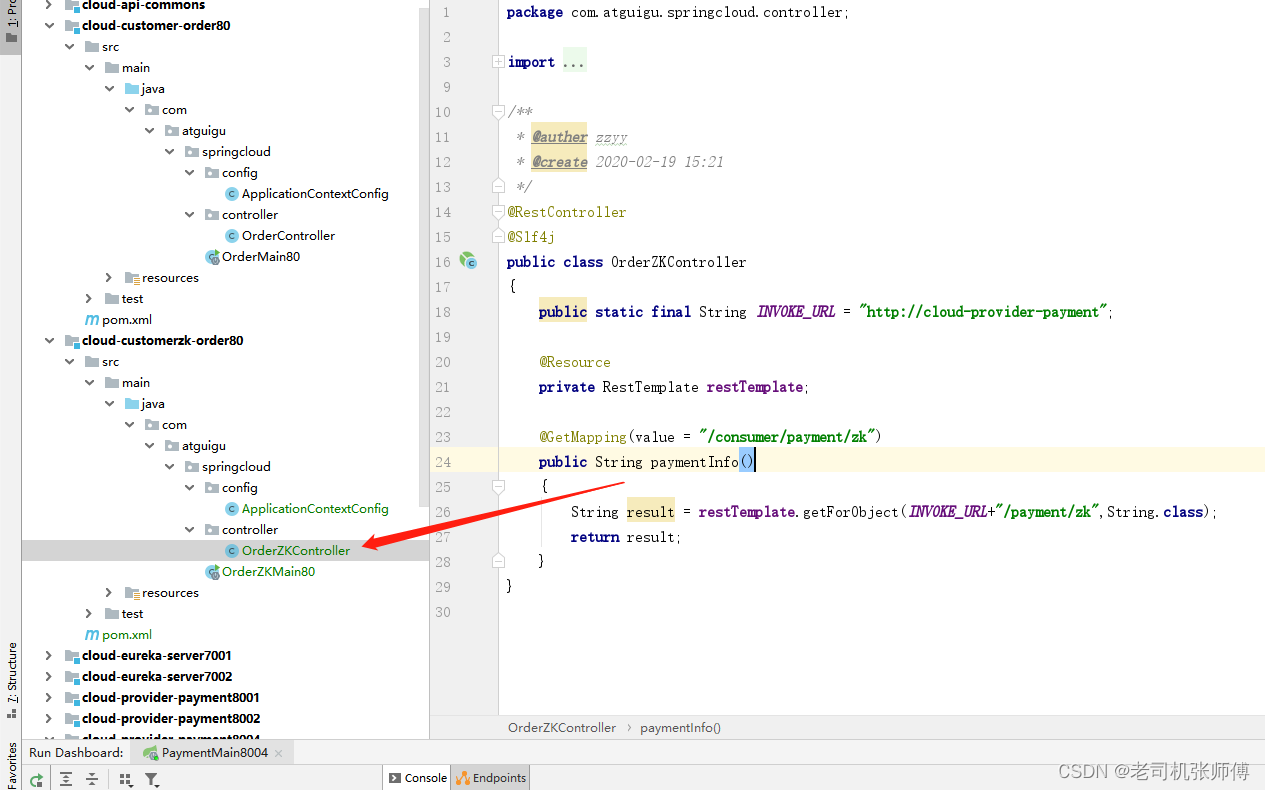Viewport: 1265px width, 790px height.
Task: Expand folded import block on line 3
Action: tap(498, 62)
